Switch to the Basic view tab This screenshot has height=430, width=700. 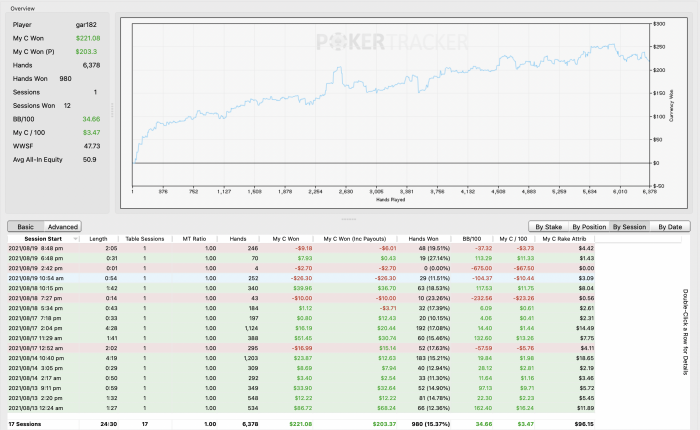tap(25, 226)
